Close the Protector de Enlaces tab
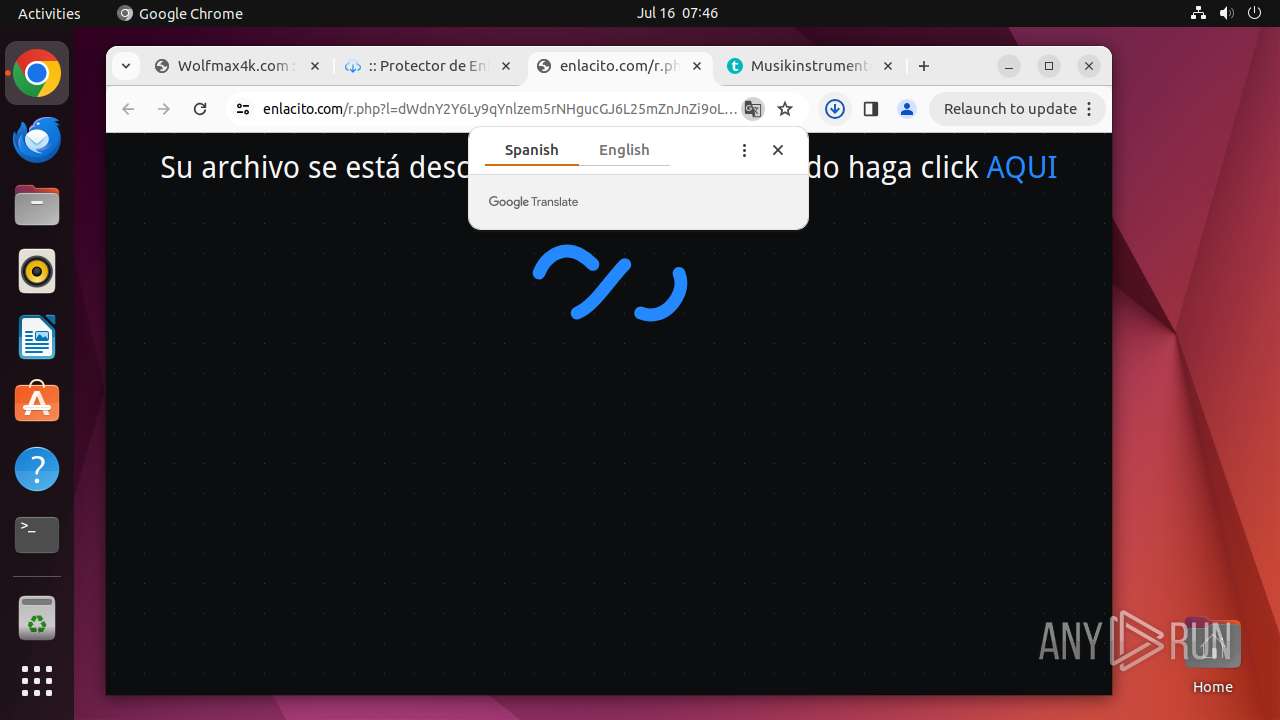Screen dimensions: 1280x720 pos(506,66)
